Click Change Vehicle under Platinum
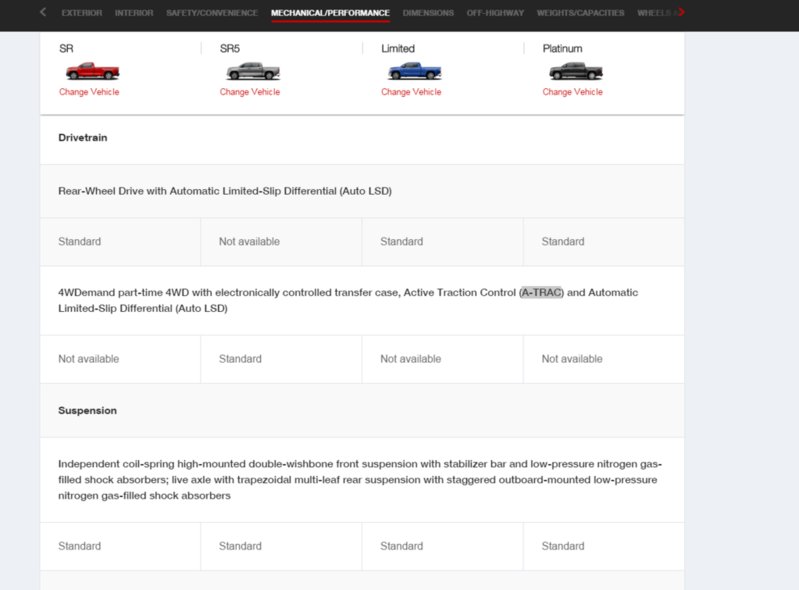The width and height of the screenshot is (799, 590). pyautogui.click(x=572, y=92)
